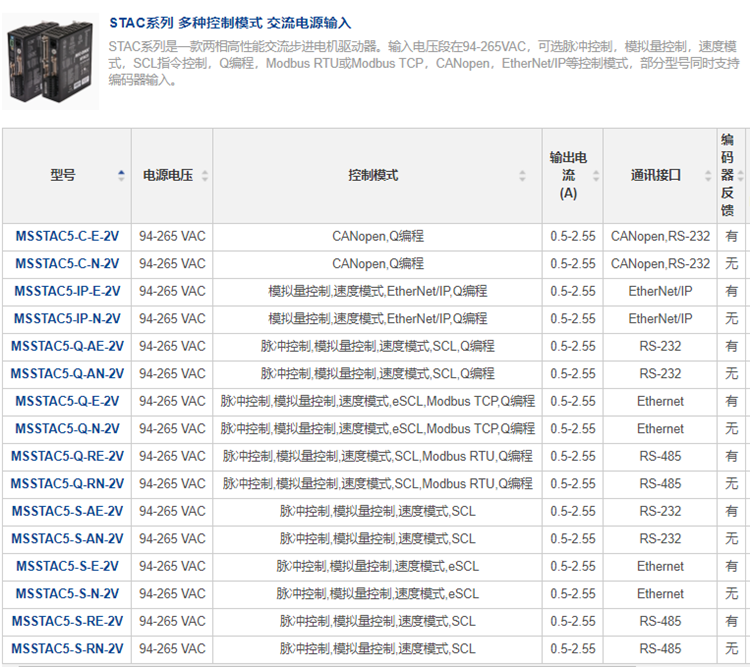Select eSCL control mode cell in MSSTAC5-S-E-2V row
This screenshot has height=667, width=750.
click(377, 567)
